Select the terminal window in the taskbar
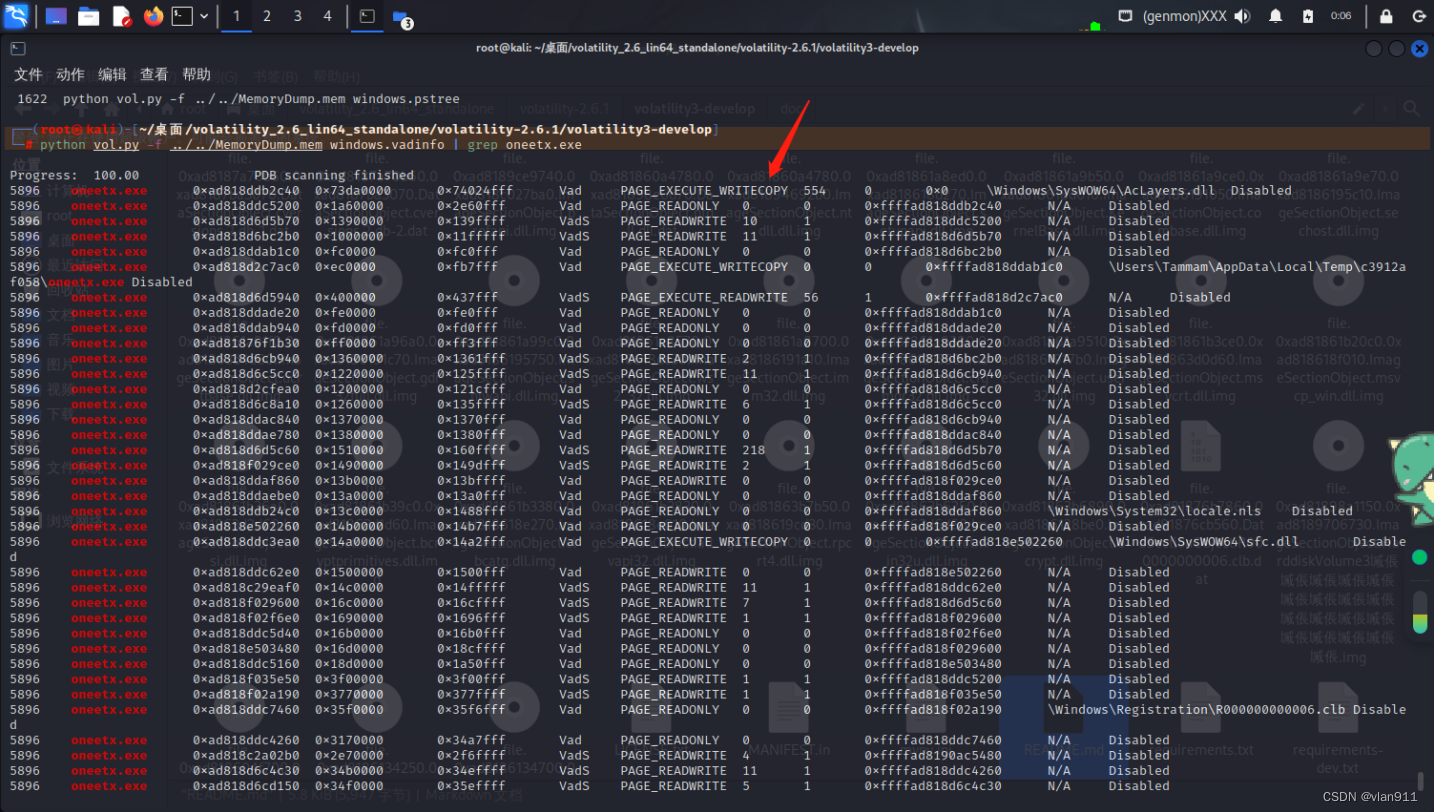The image size is (1434, 812). click(x=368, y=16)
